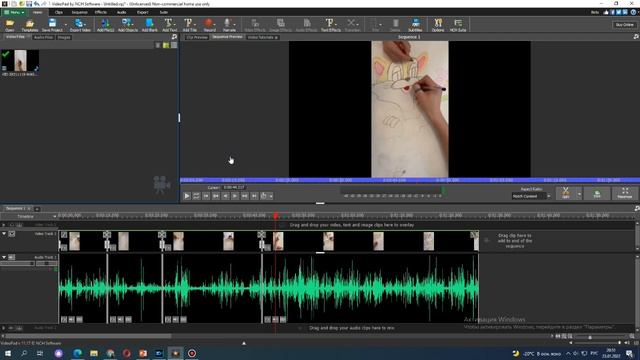Open the Windows Start menu
Viewport: 640px width, 360px height.
(x=7, y=353)
